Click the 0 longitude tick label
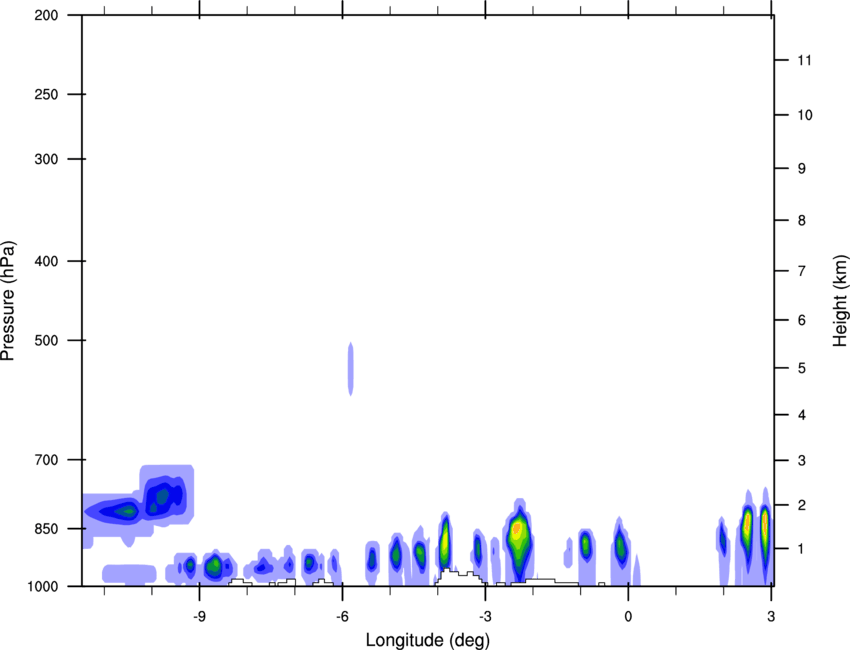Screen dimensions: 850x650 coord(628,616)
